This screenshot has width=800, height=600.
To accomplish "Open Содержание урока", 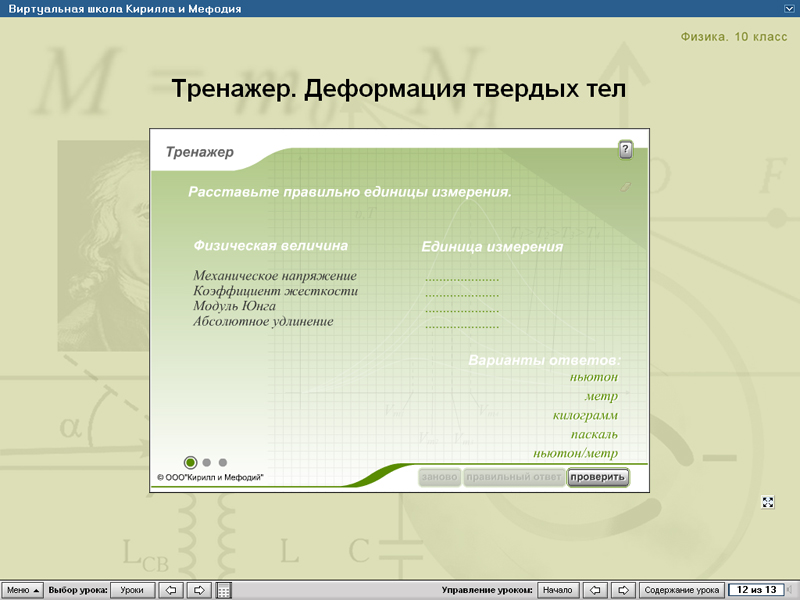I will click(x=682, y=589).
